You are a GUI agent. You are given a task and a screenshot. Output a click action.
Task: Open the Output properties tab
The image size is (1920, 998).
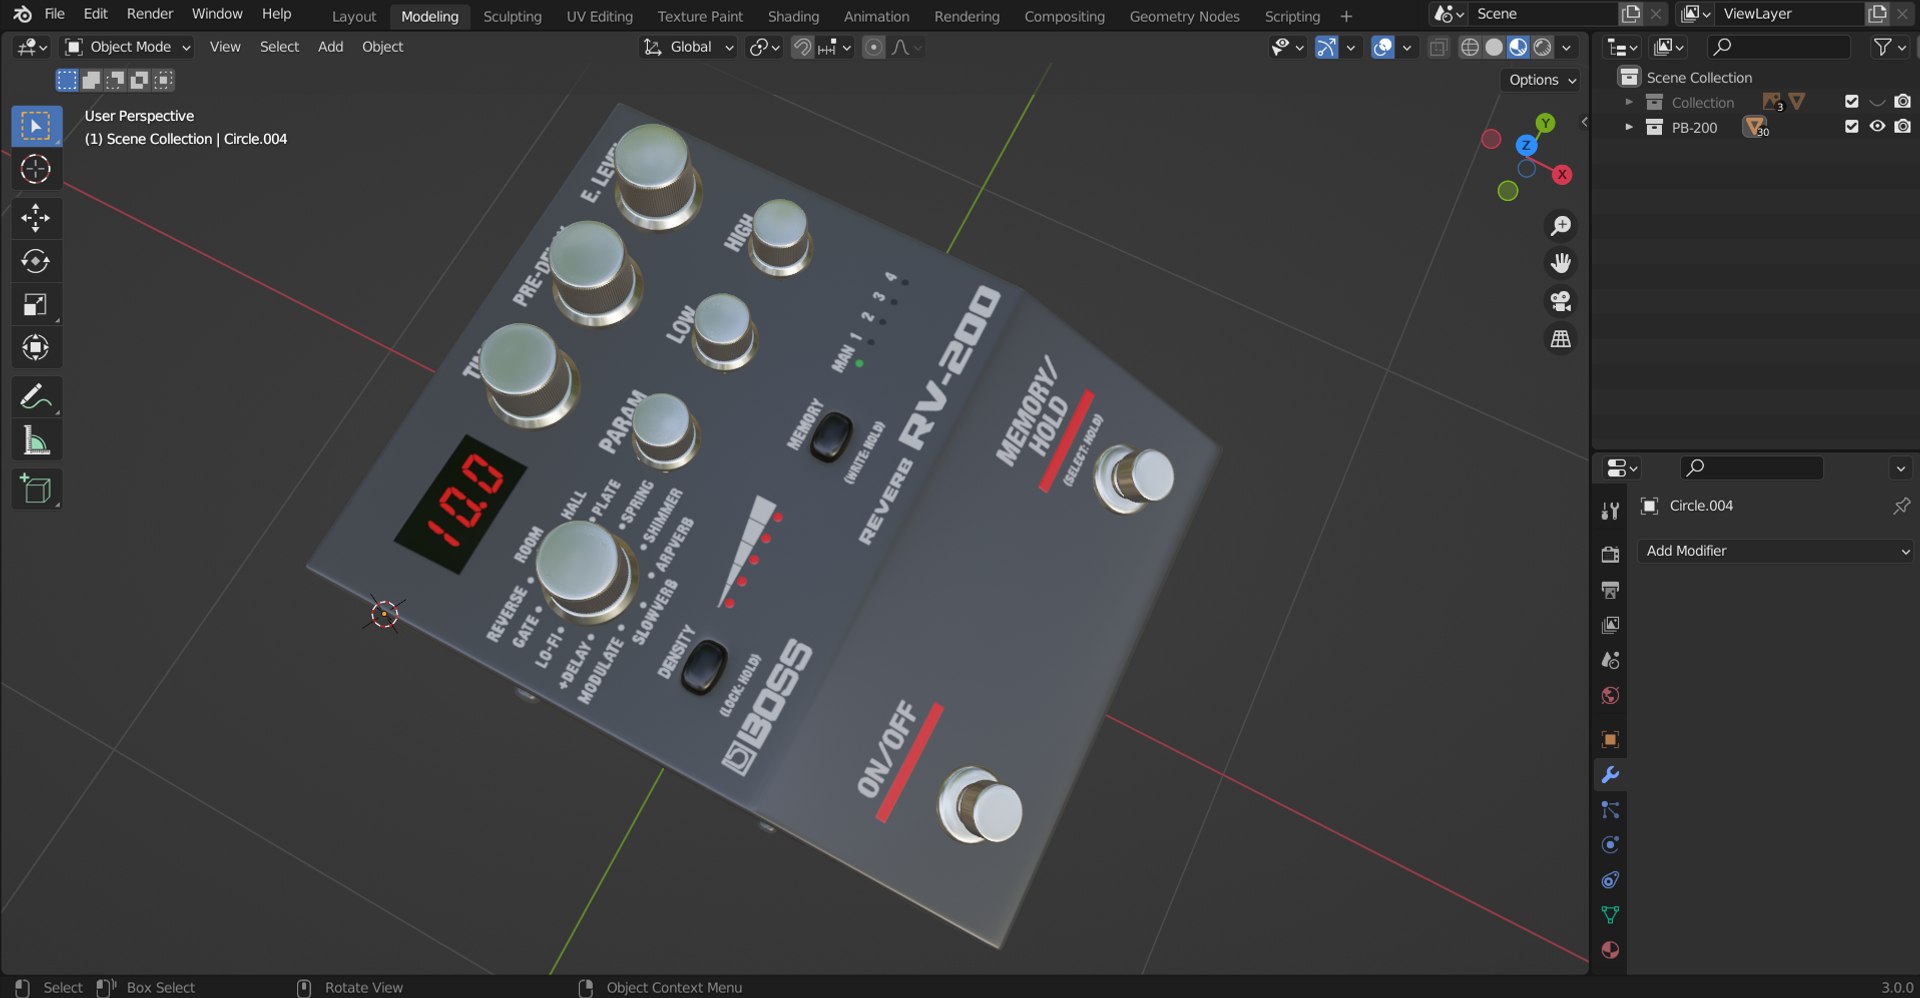coord(1610,590)
